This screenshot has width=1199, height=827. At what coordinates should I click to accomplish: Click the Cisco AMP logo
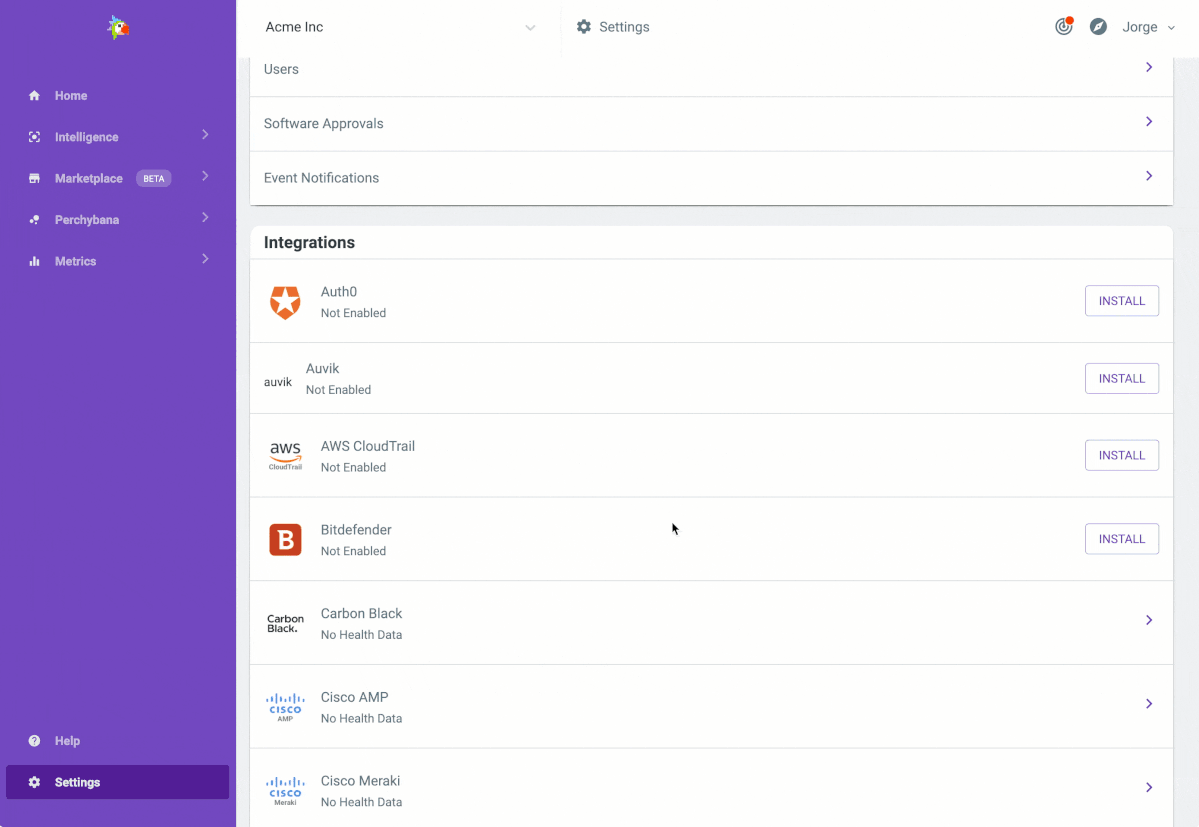click(285, 707)
